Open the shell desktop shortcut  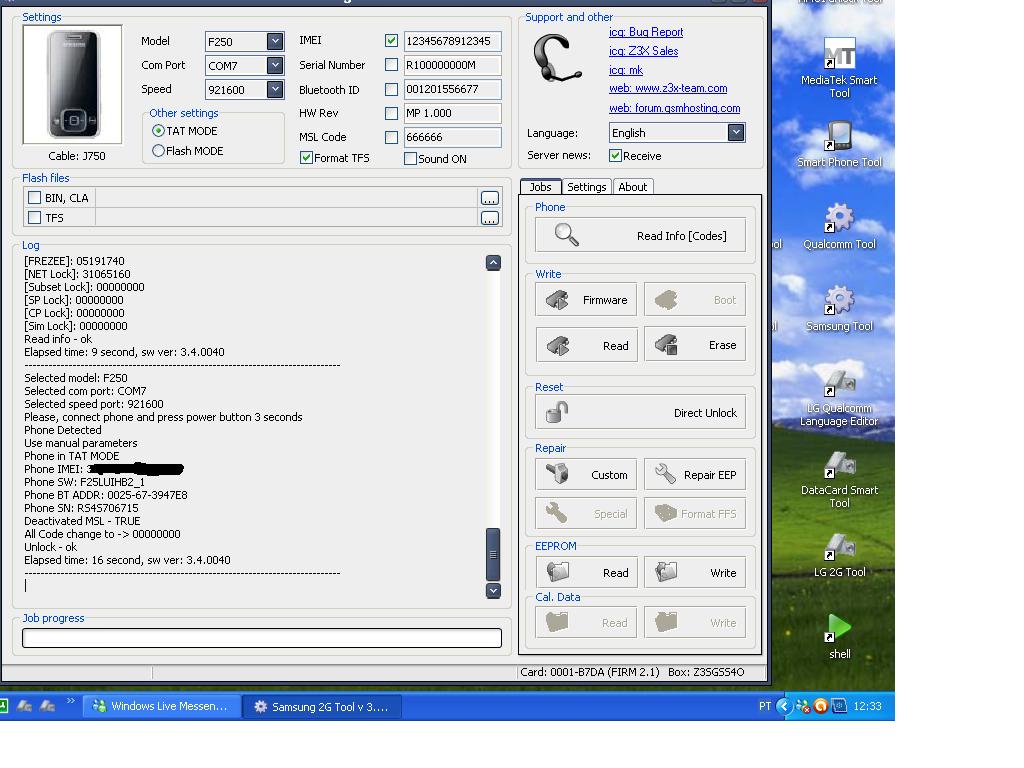point(839,636)
